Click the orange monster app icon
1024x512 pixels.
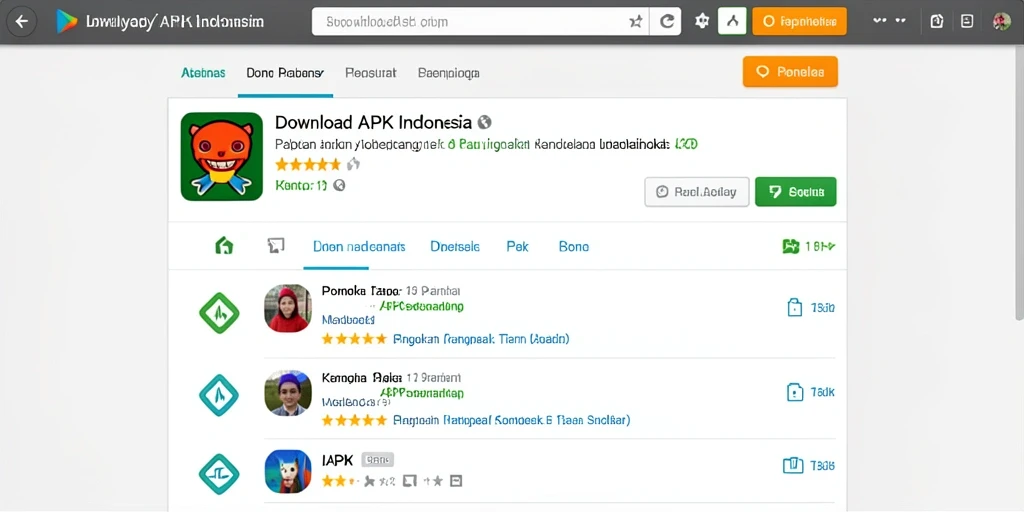[221, 156]
